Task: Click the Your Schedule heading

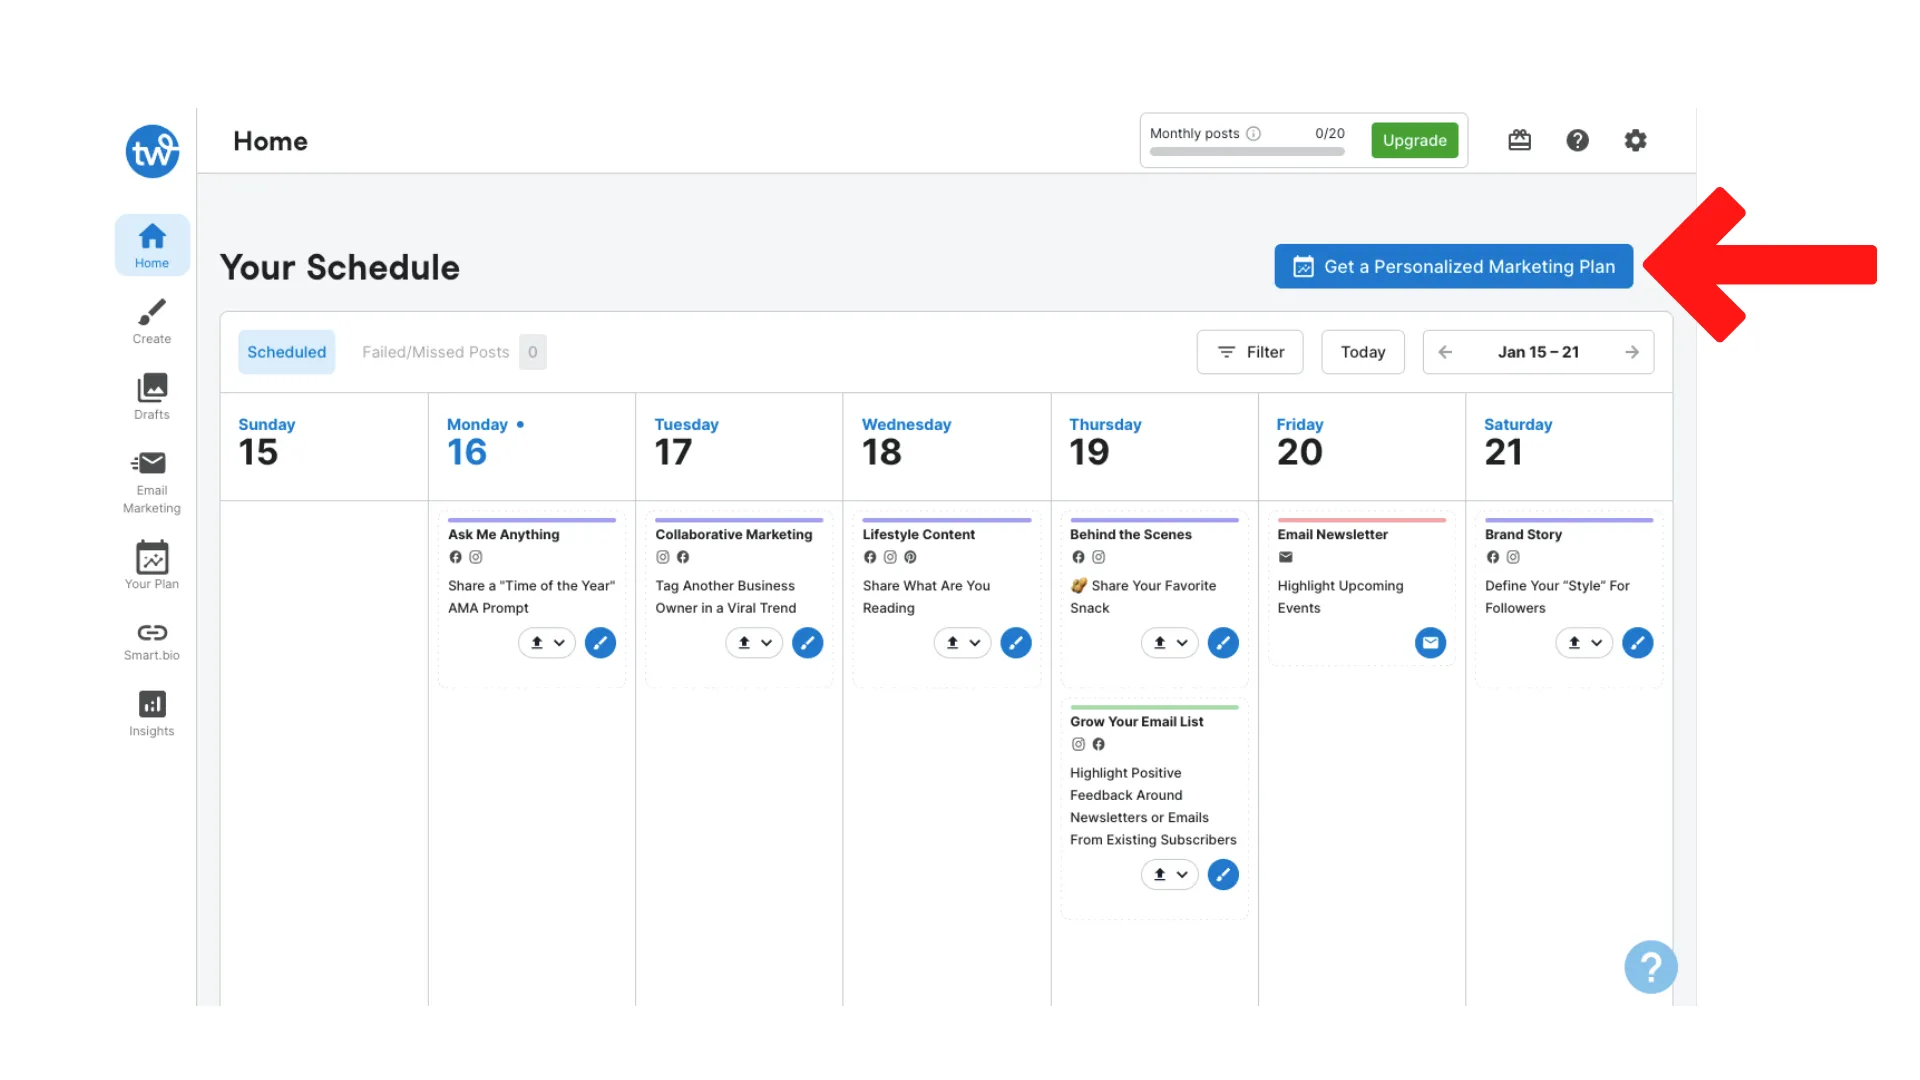Action: coord(340,267)
